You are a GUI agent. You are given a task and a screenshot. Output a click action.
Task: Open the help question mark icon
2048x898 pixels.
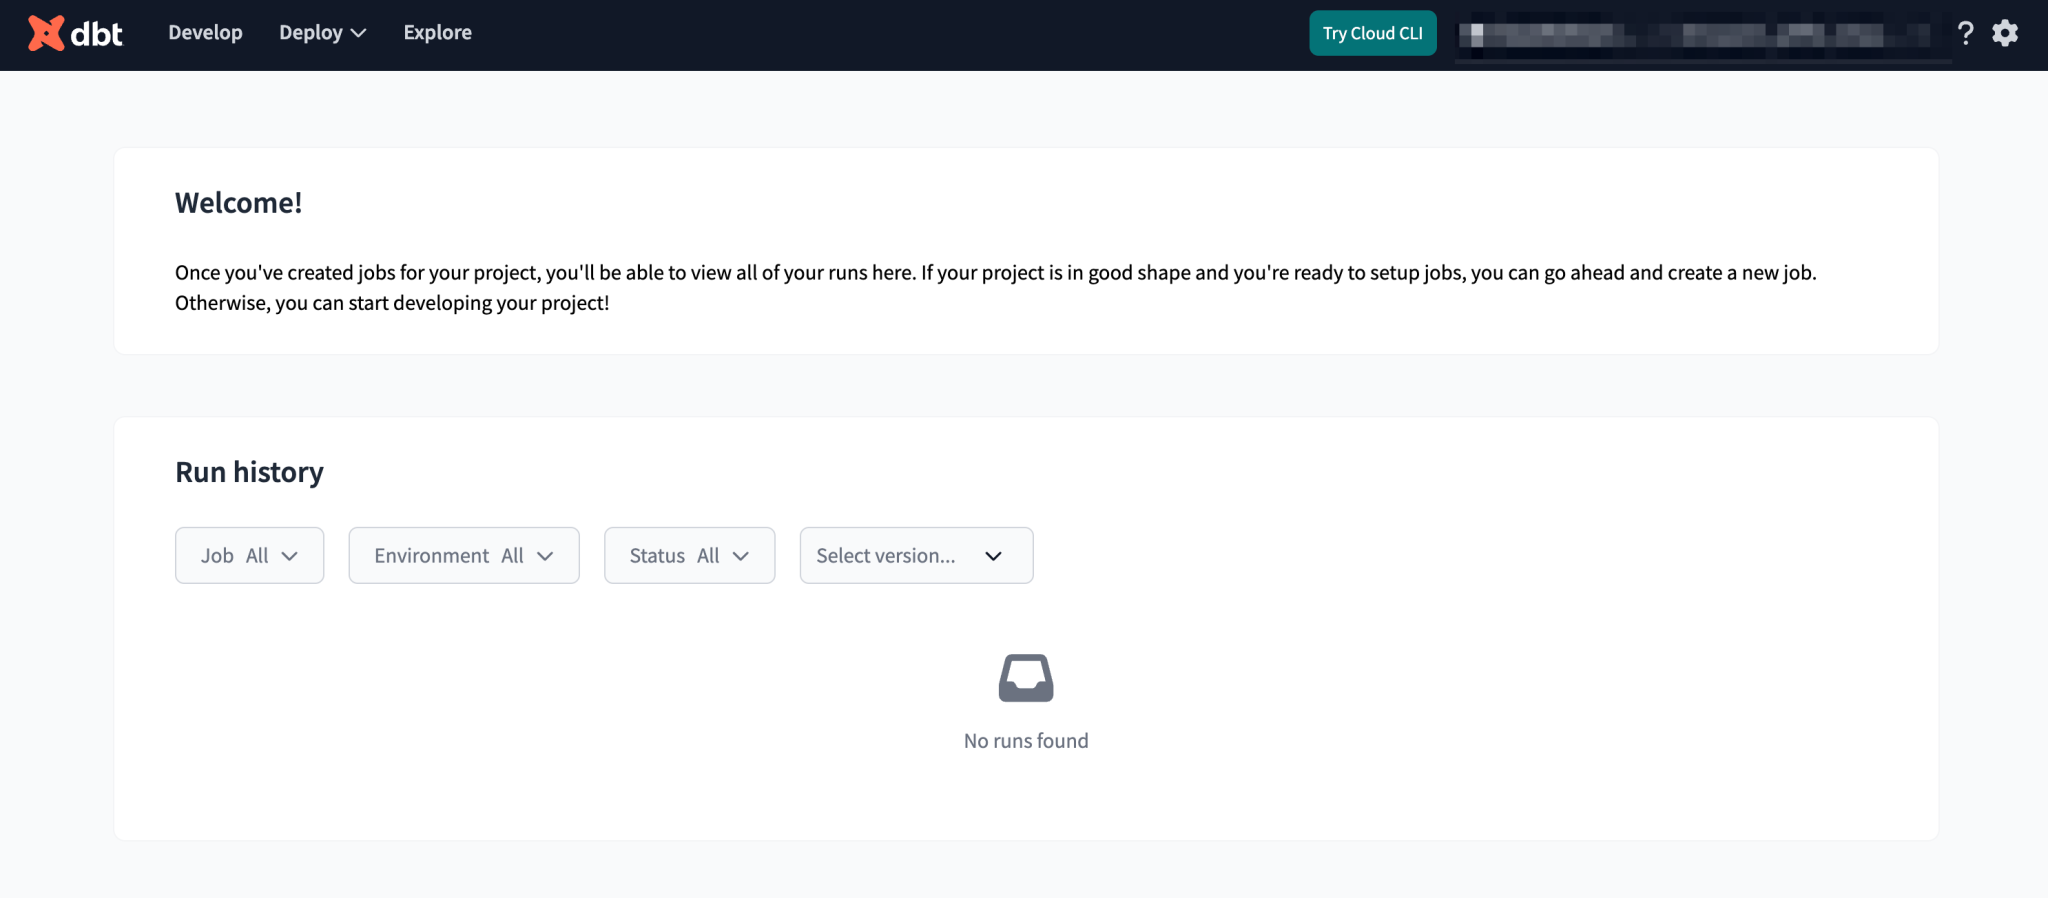[1965, 33]
